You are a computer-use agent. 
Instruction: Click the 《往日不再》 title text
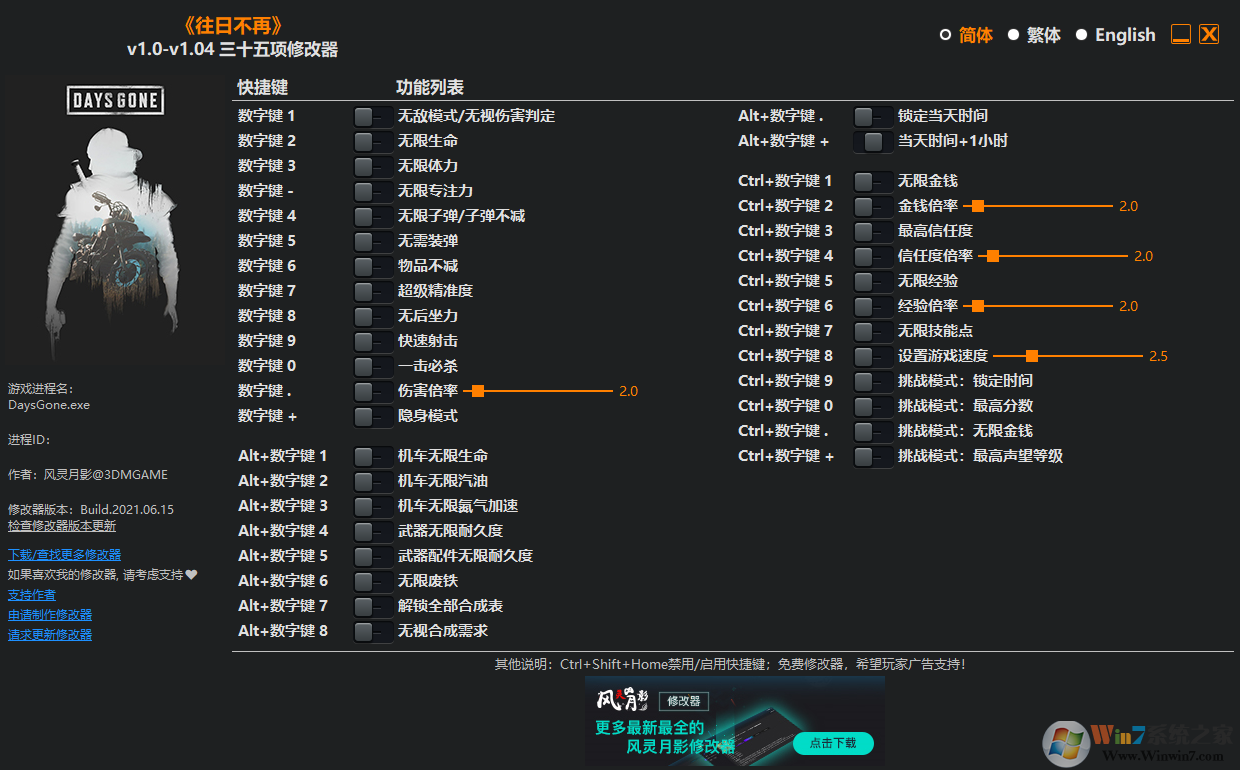(x=233, y=26)
